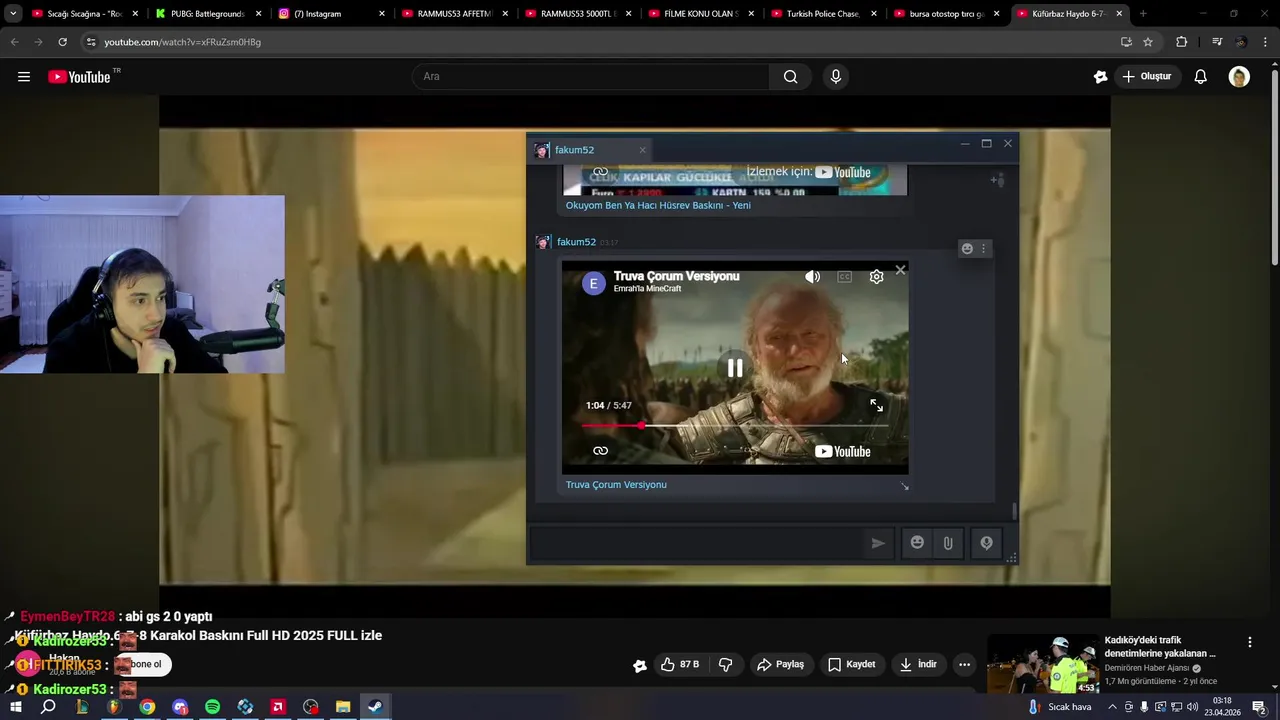The image size is (1280, 720).
Task: Click the abone ol subscribe button
Action: [146, 664]
